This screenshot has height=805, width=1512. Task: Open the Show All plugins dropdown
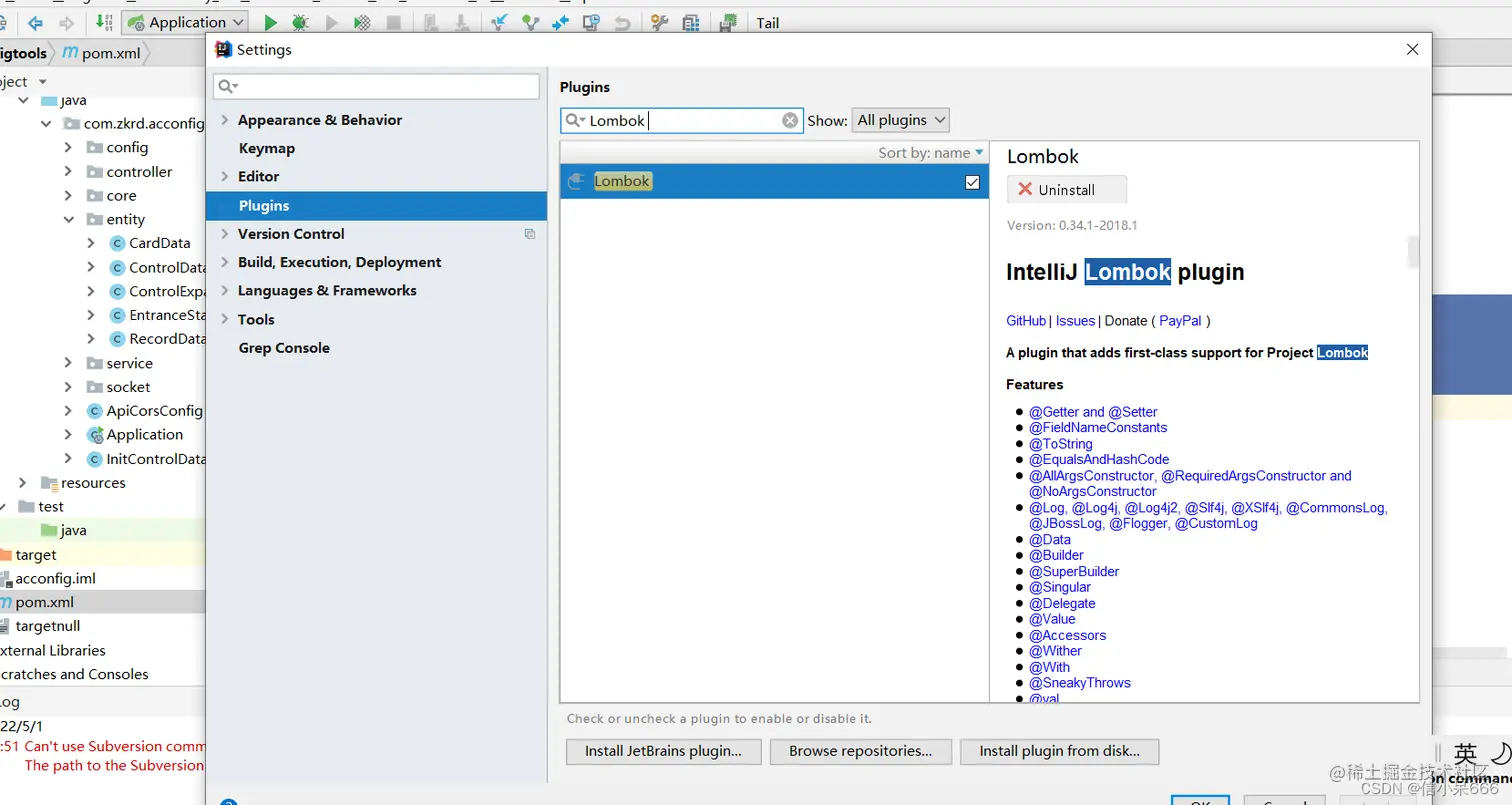(900, 120)
